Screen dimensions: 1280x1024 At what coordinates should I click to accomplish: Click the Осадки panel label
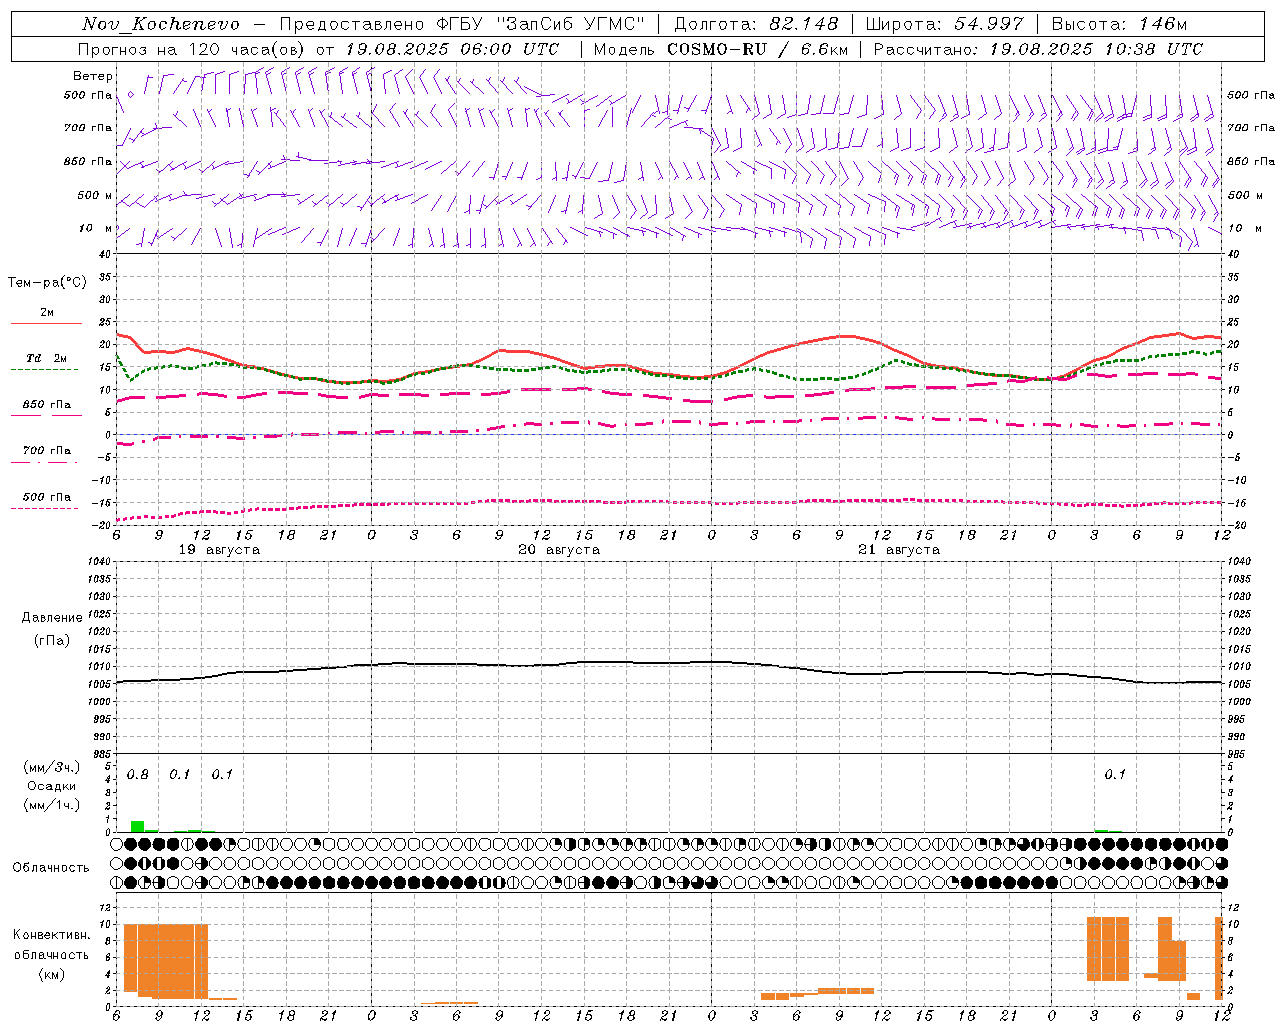[52, 786]
